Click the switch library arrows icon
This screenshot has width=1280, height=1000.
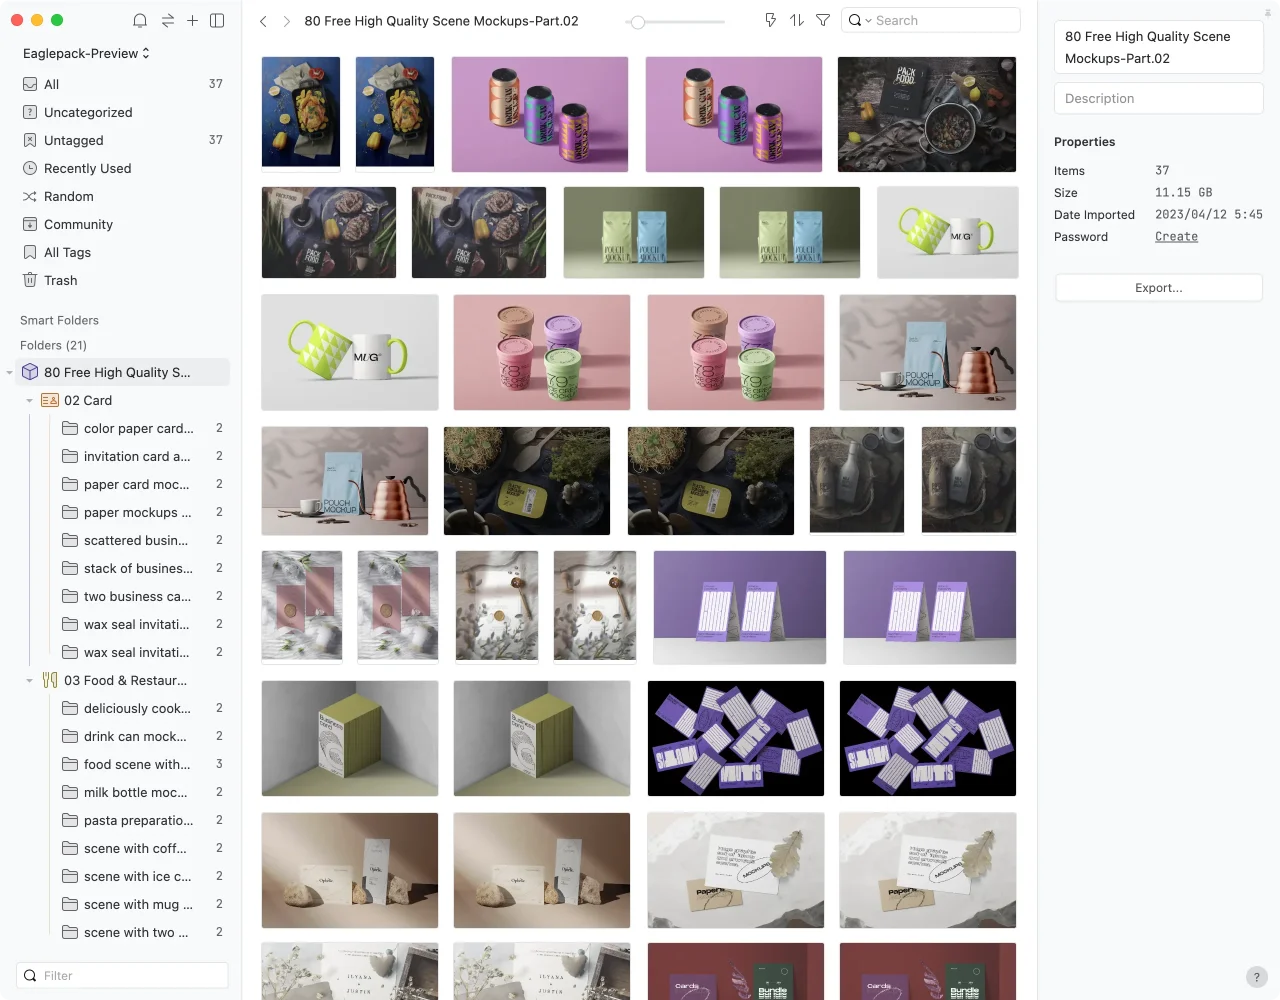[167, 20]
